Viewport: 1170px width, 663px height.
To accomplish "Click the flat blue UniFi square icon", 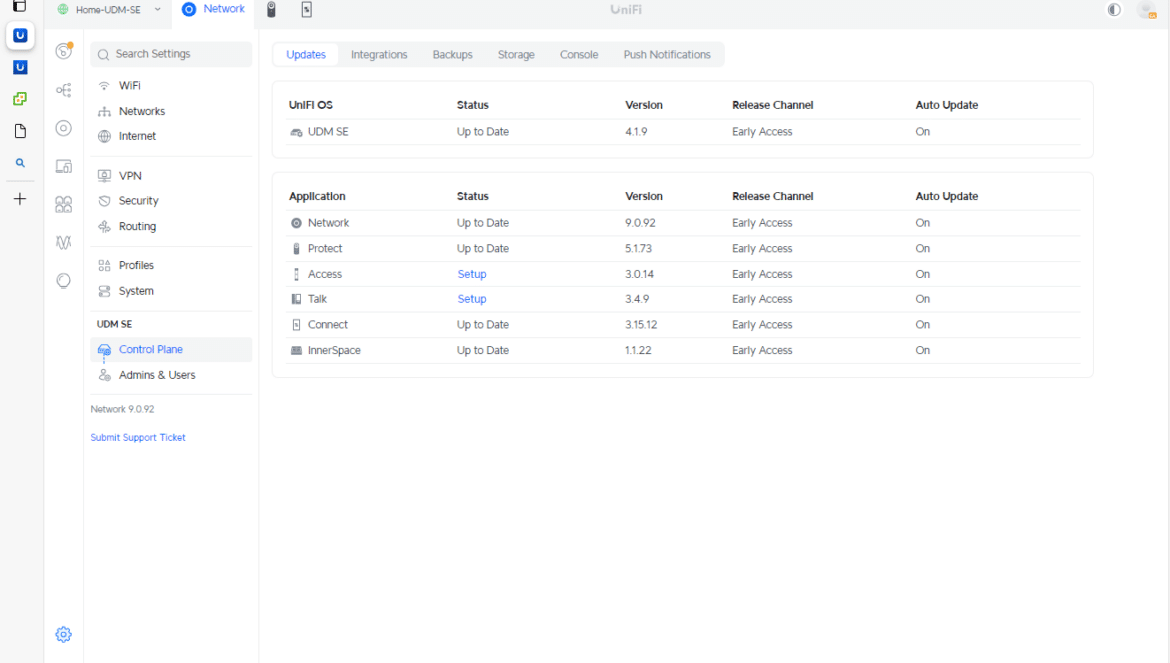I will (x=20, y=67).
